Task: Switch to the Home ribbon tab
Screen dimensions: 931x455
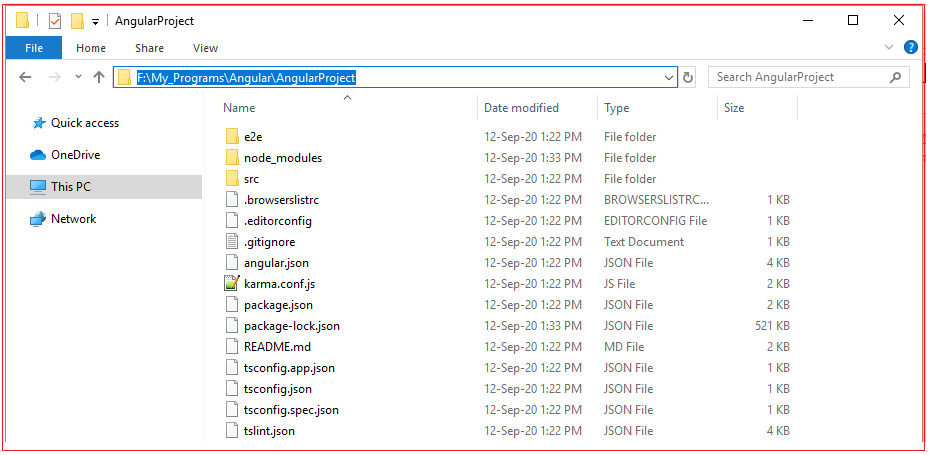Action: [x=91, y=48]
